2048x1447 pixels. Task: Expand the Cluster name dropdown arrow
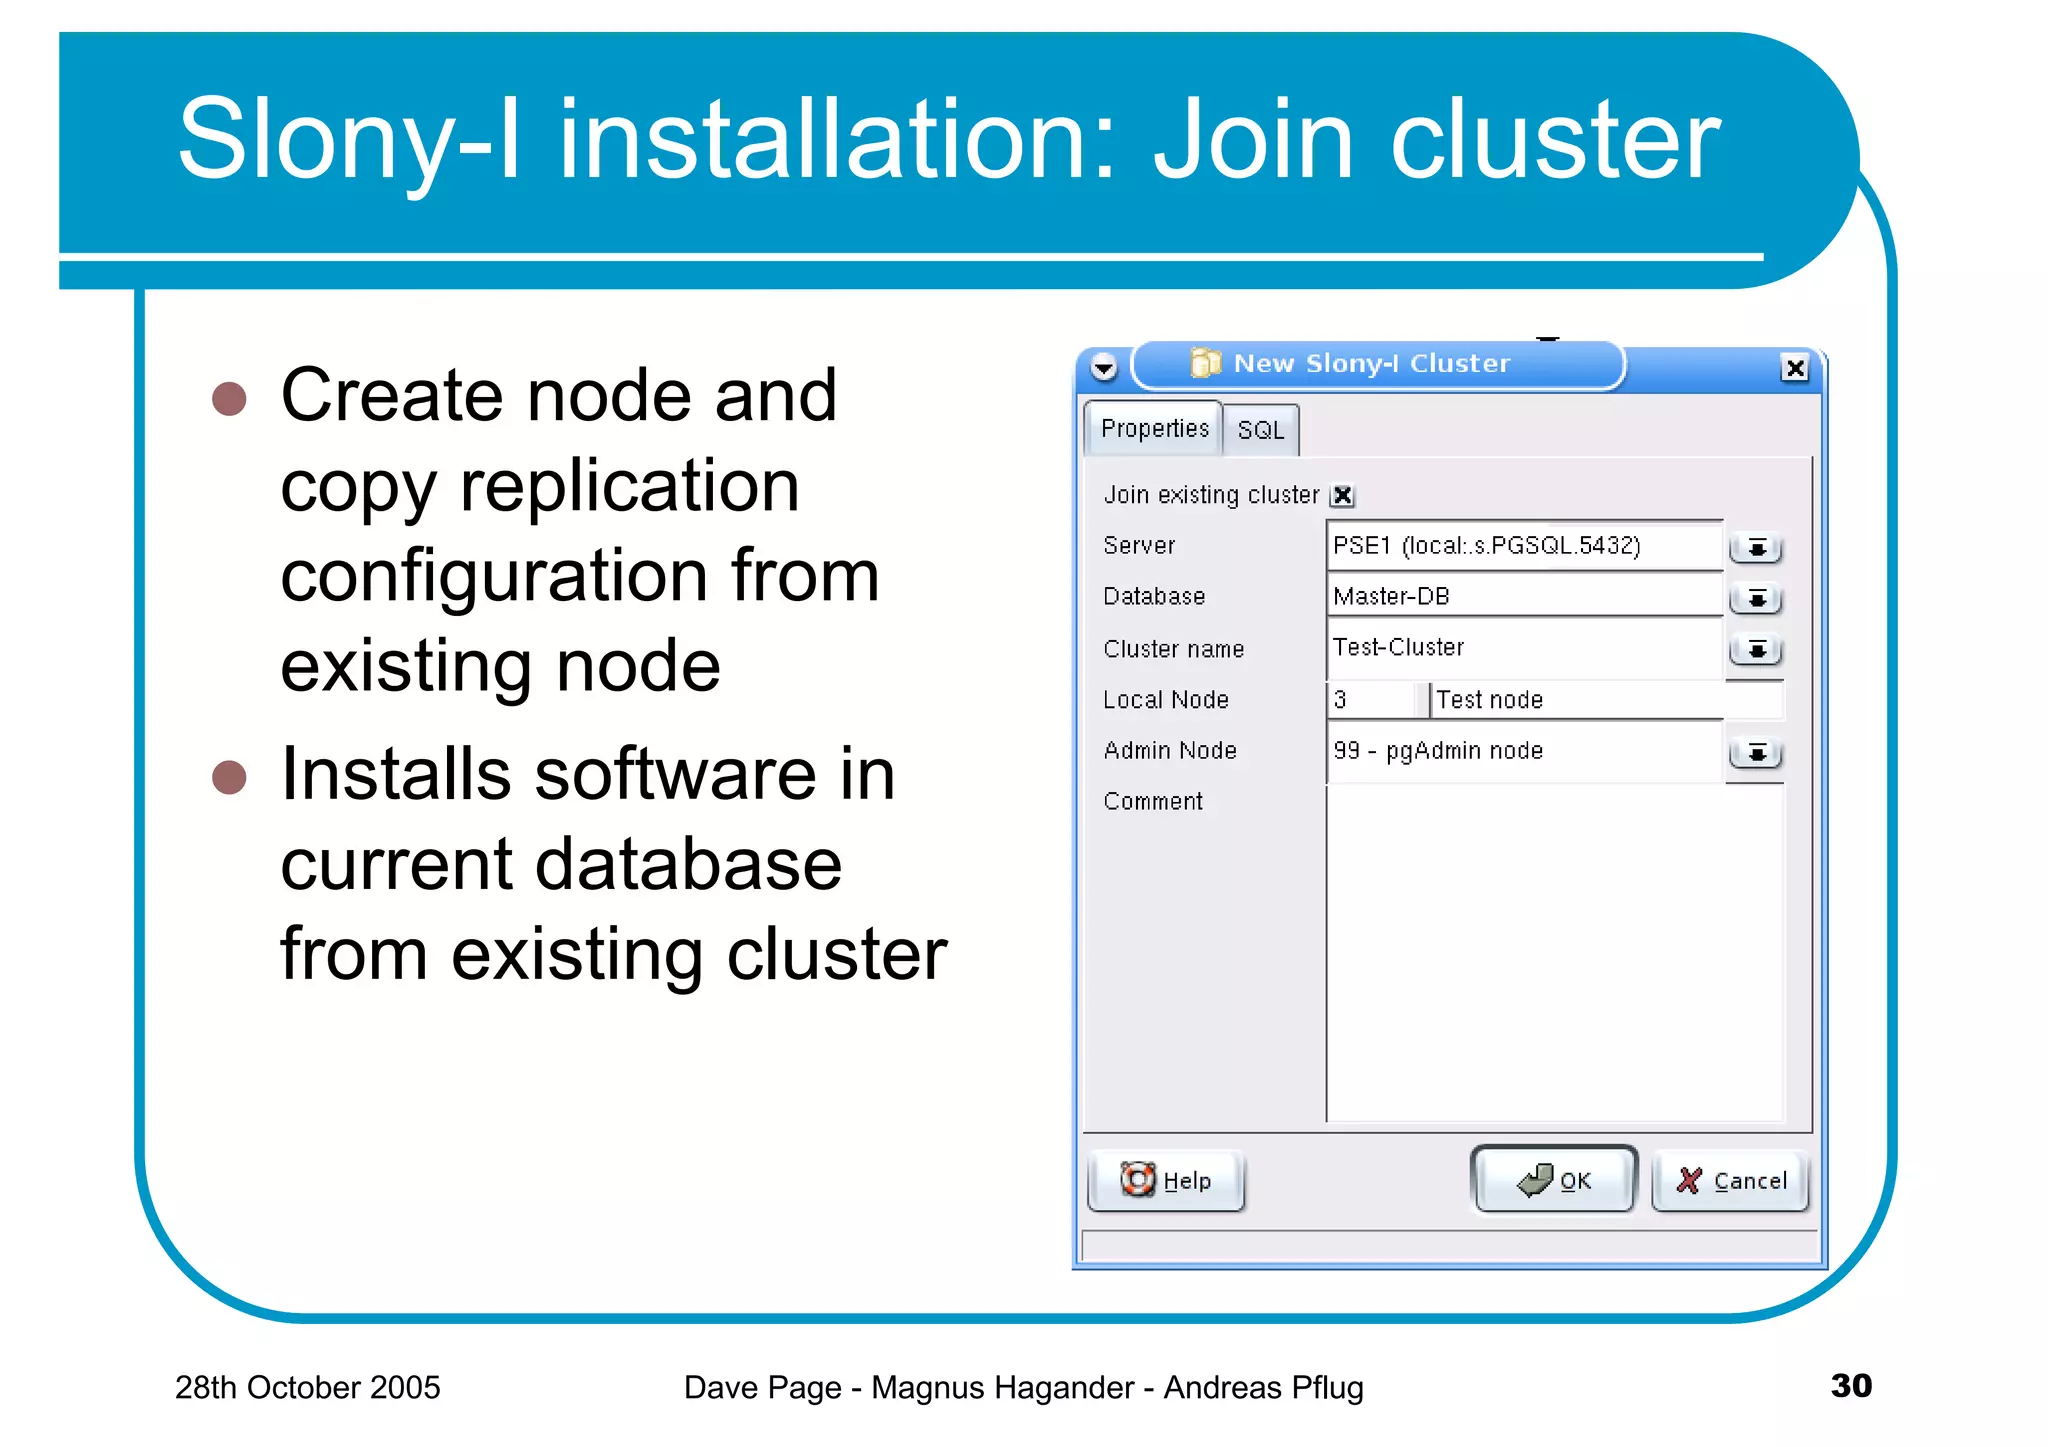pos(1756,650)
